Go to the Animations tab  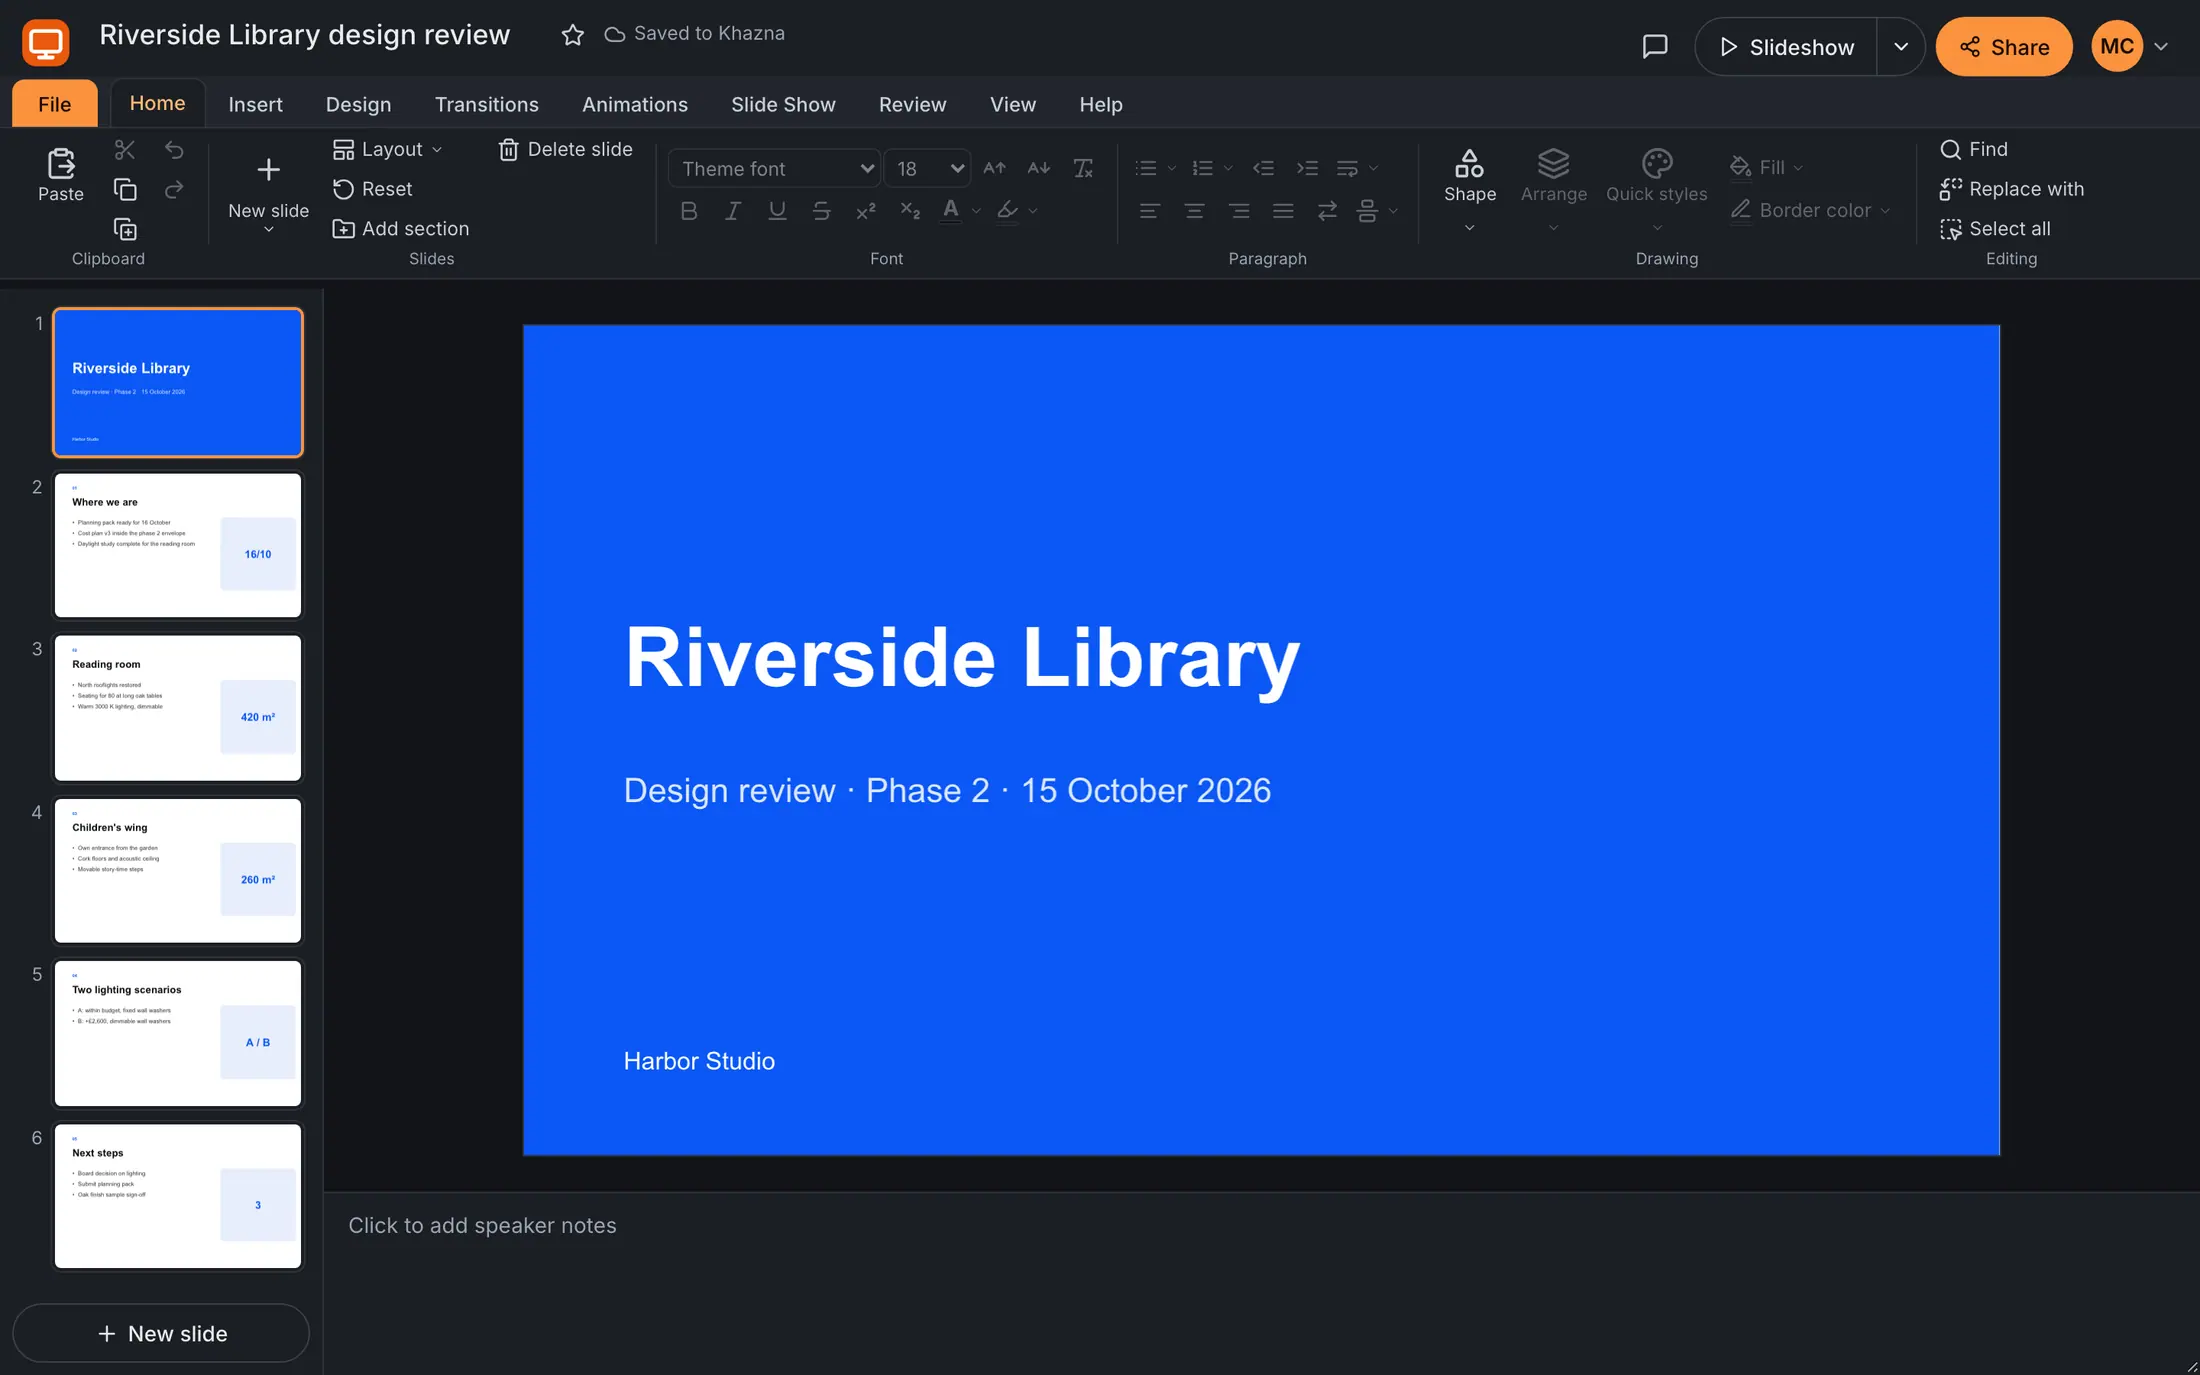pyautogui.click(x=634, y=104)
